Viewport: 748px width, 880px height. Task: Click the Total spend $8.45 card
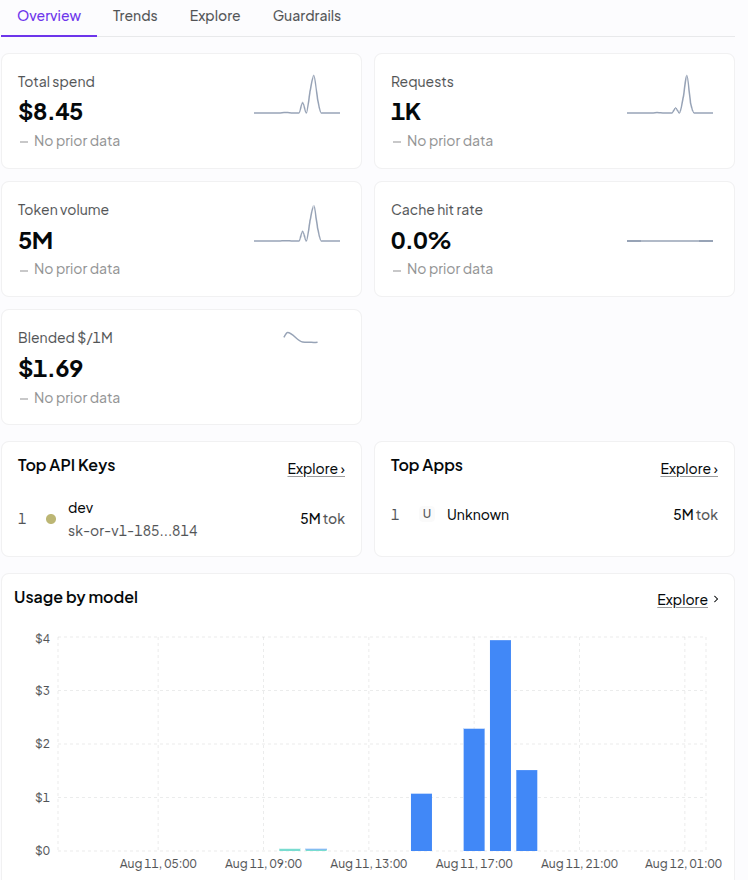click(x=181, y=111)
